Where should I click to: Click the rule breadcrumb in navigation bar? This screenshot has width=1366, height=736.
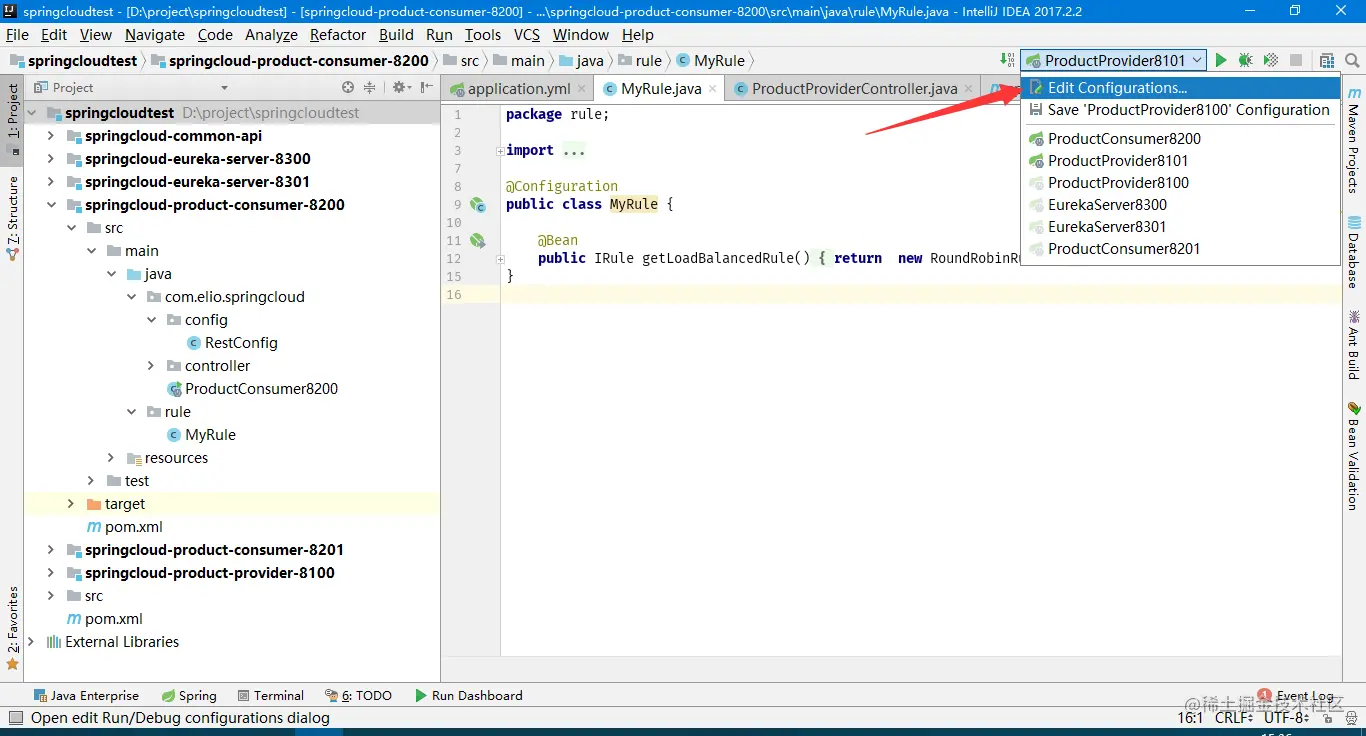(x=640, y=60)
